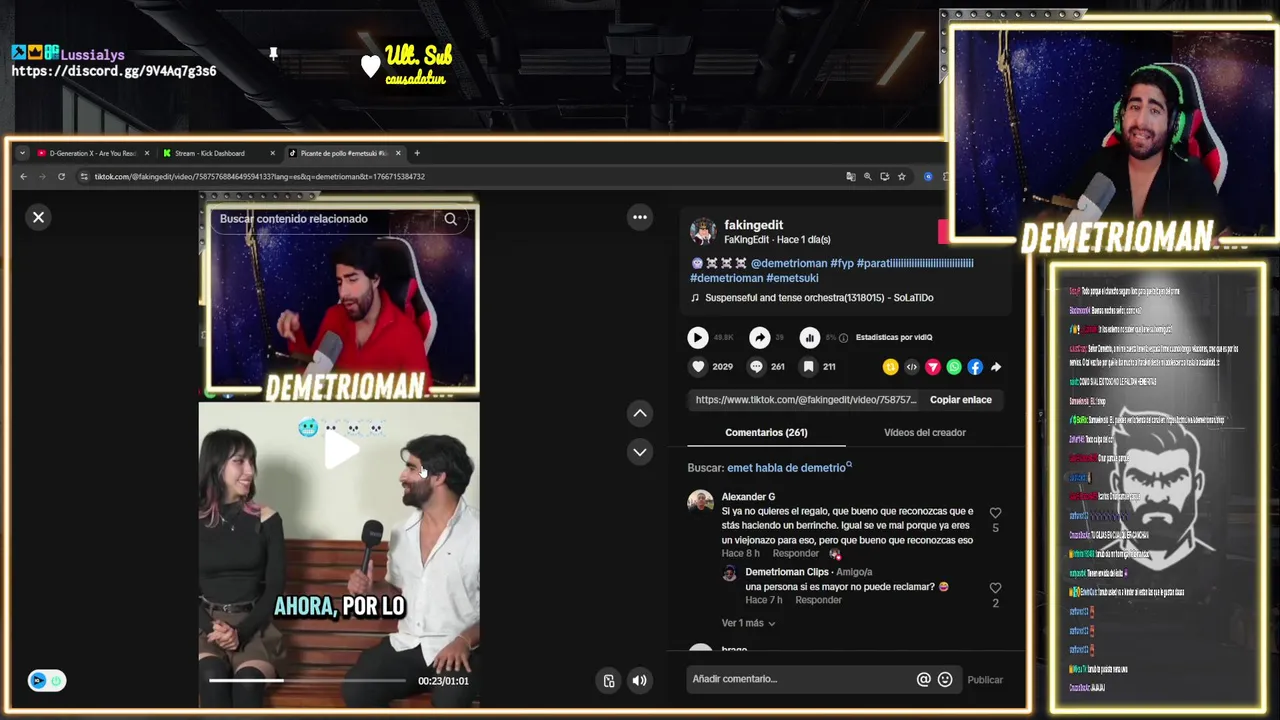Open vidIQ bar chart statistics icon
This screenshot has width=1280, height=720.
pos(810,338)
